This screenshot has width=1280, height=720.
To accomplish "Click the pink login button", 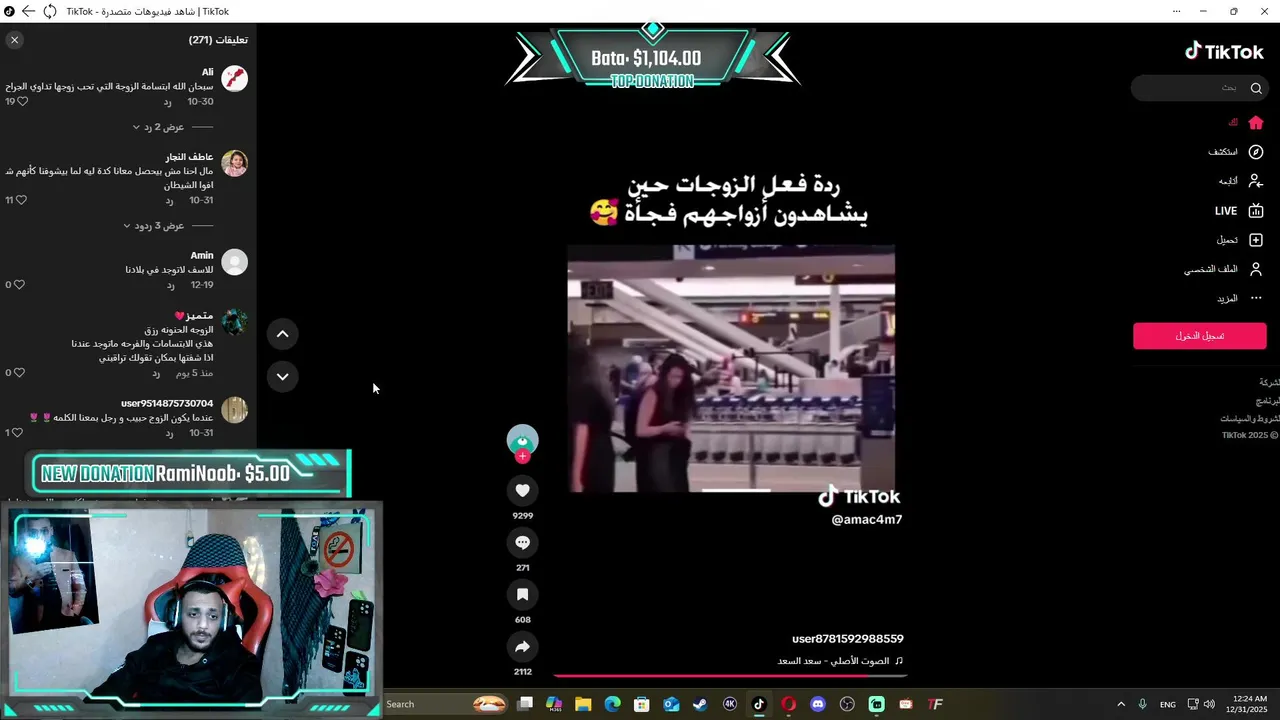I will pyautogui.click(x=1200, y=336).
